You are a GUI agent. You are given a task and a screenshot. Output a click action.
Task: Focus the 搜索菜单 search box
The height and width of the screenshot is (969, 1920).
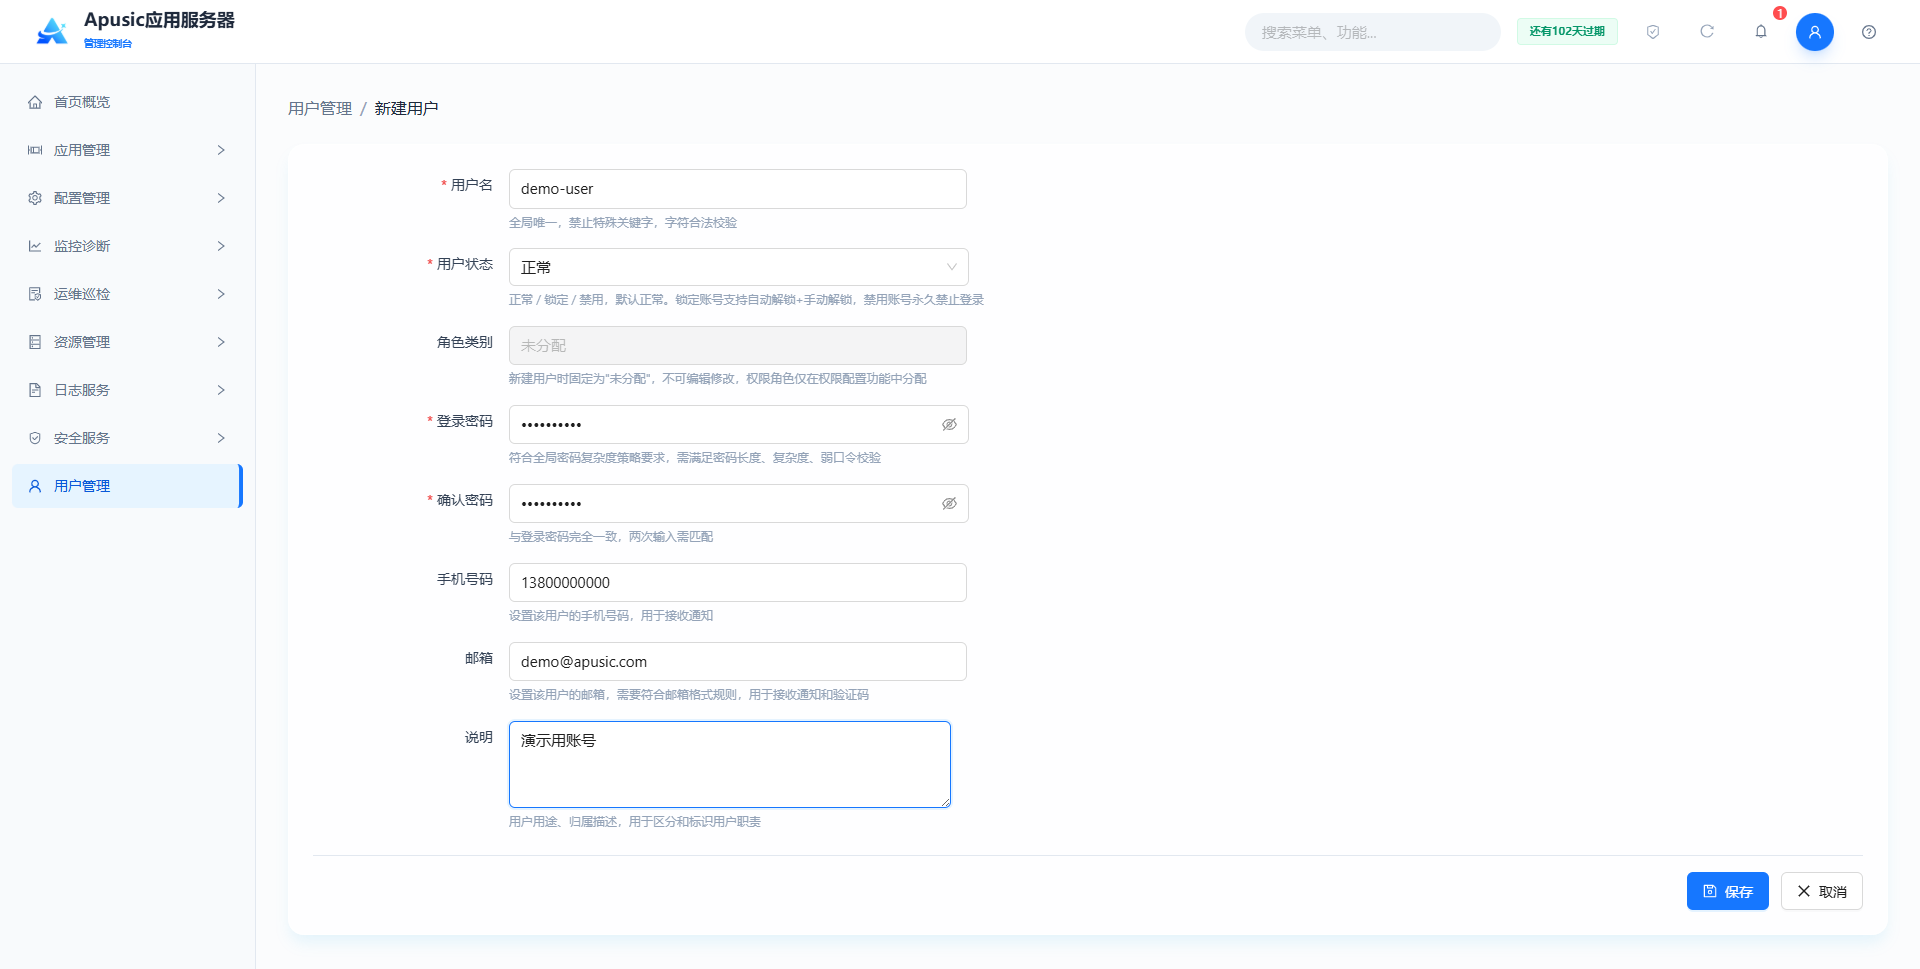click(1372, 32)
